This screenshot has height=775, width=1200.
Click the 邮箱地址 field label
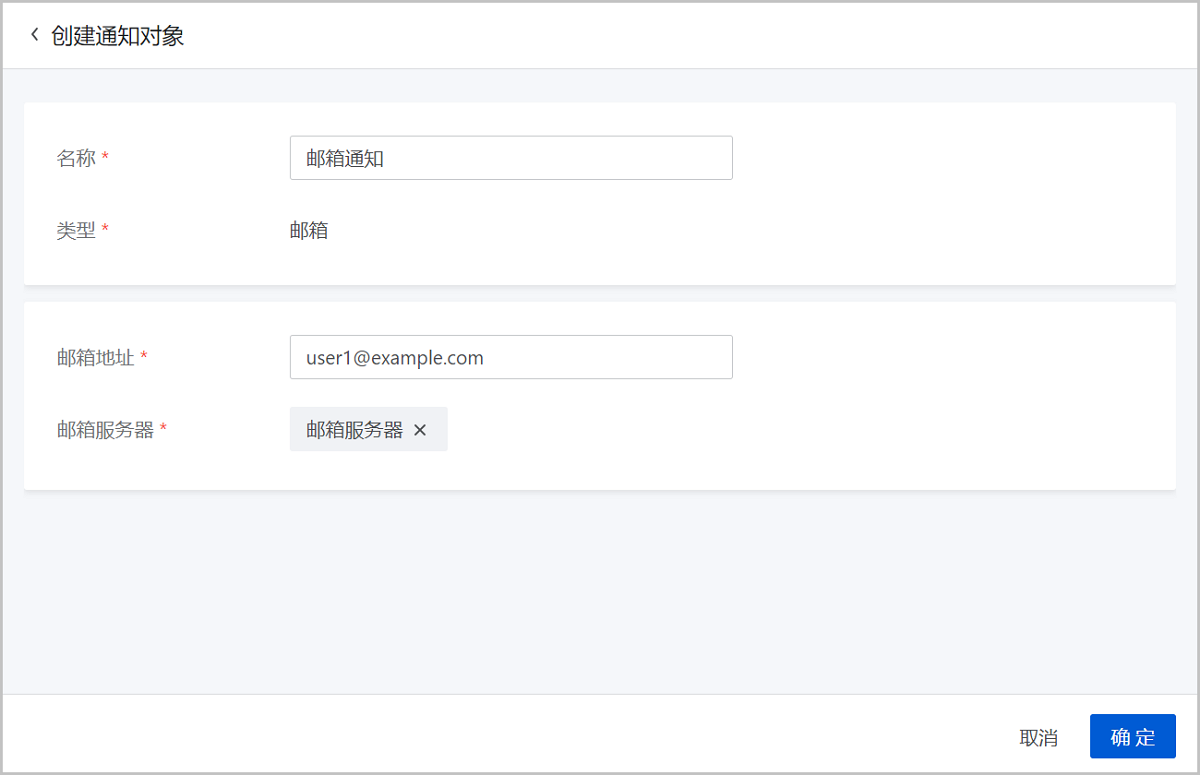click(x=95, y=357)
